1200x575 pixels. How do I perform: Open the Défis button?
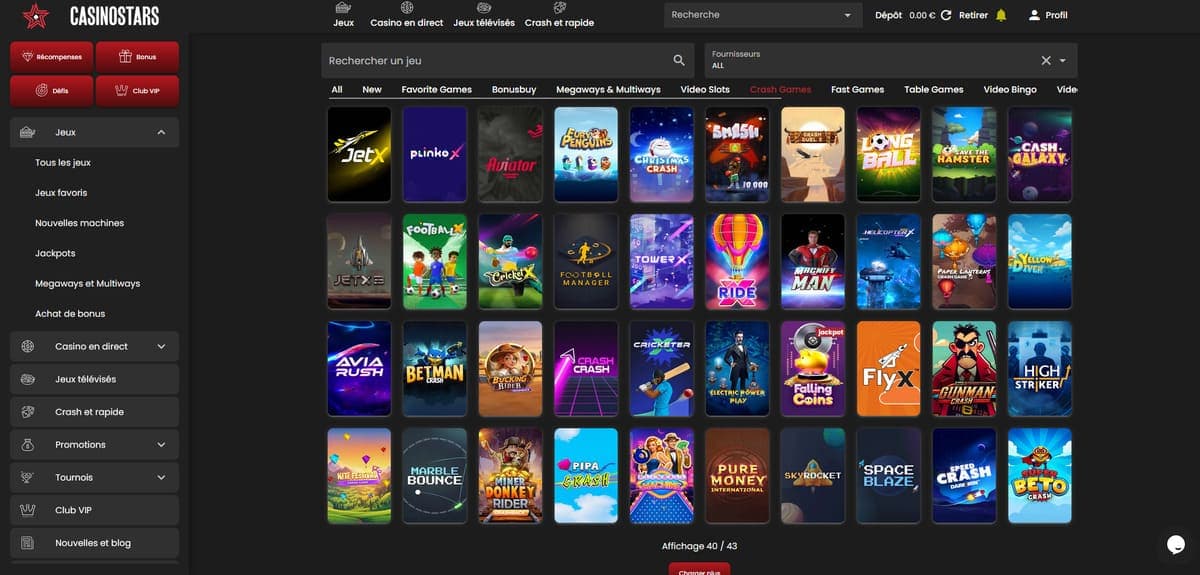coord(52,90)
